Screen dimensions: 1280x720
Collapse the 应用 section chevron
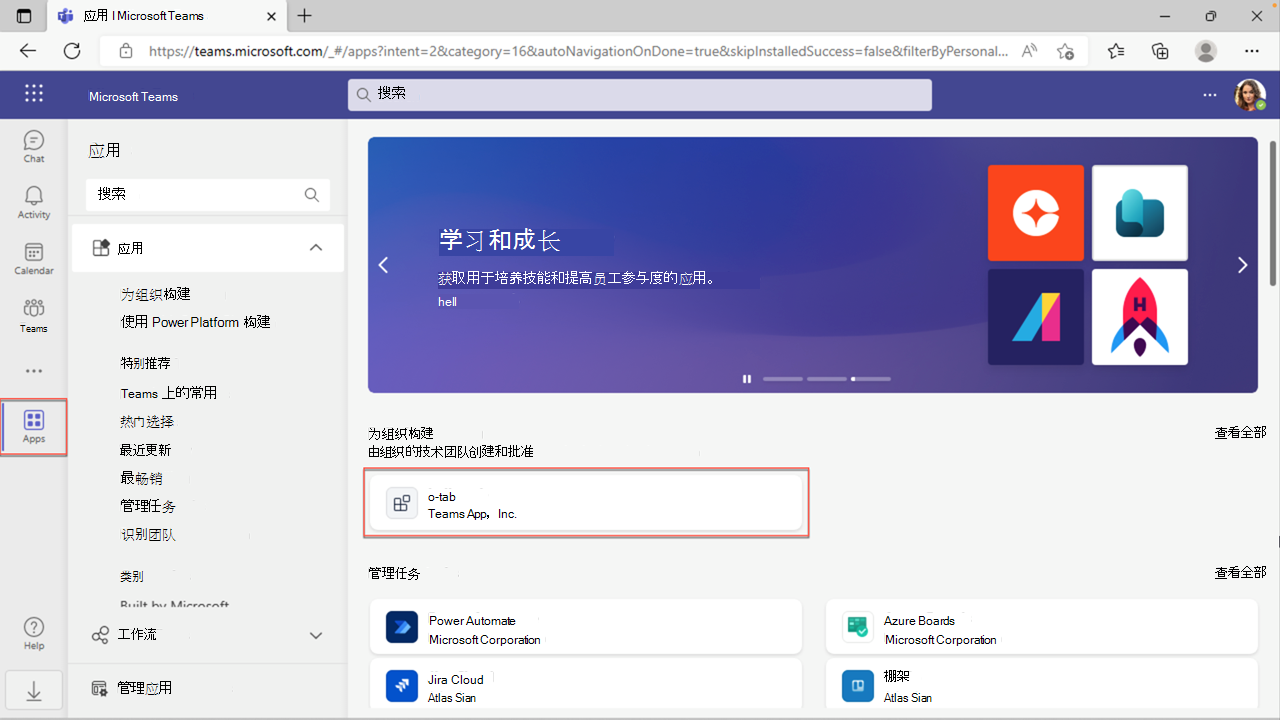316,248
